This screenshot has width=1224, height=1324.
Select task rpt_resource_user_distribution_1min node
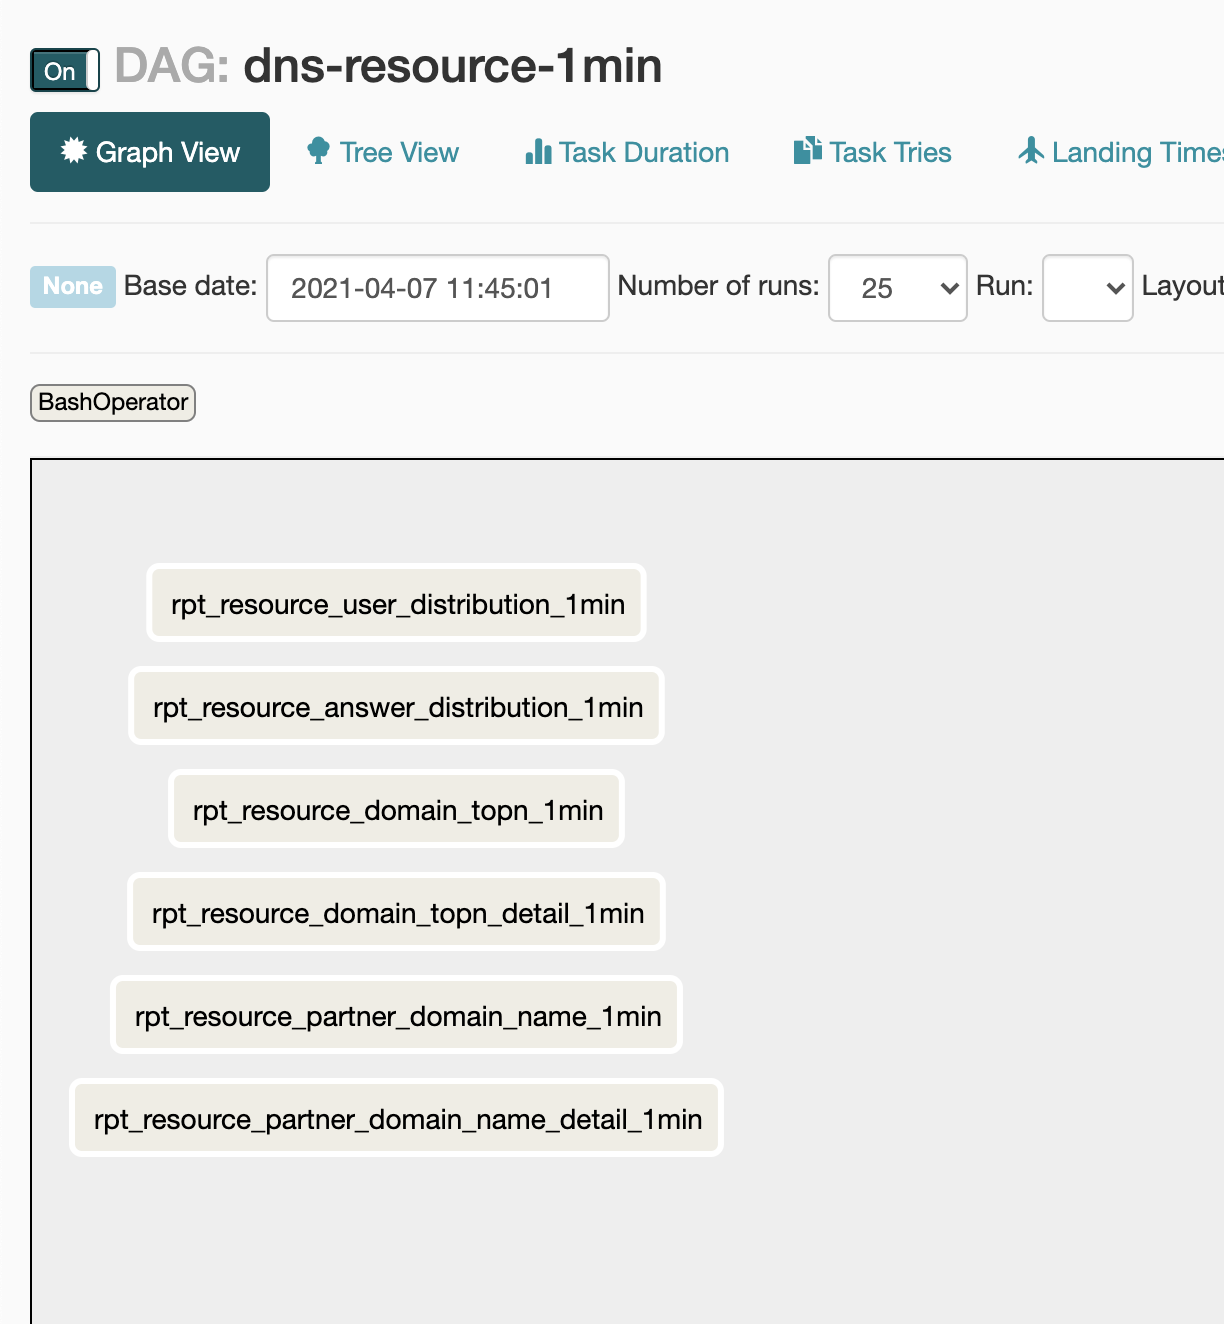397,603
